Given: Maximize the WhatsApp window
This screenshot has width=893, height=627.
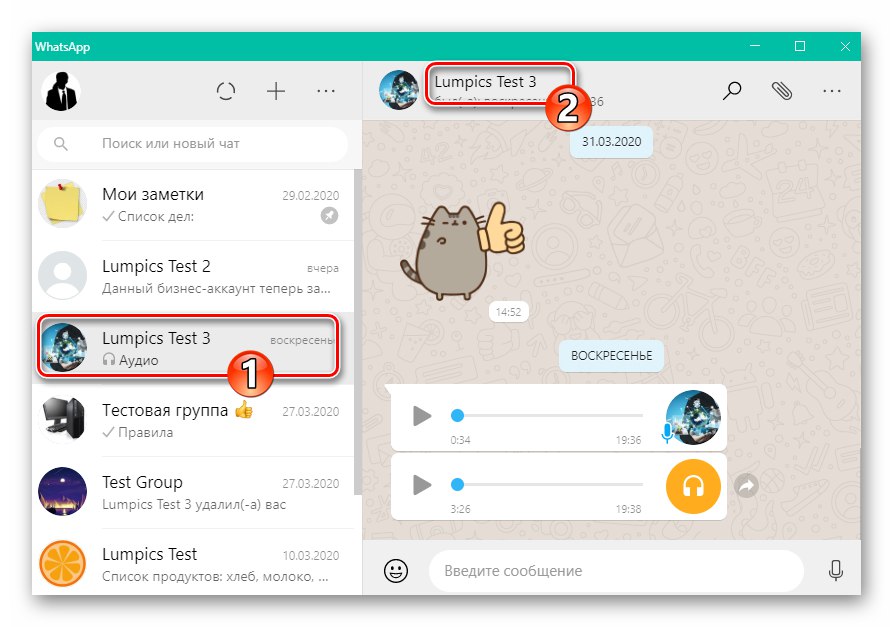Looking at the screenshot, I should [x=800, y=46].
